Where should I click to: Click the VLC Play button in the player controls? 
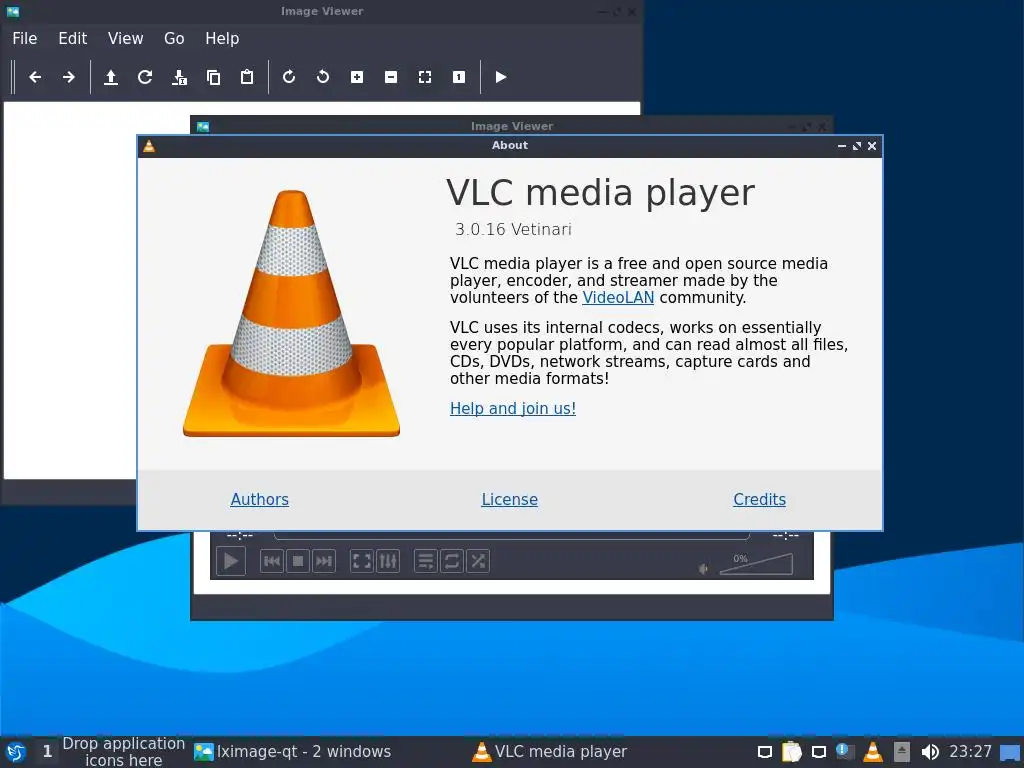(231, 561)
